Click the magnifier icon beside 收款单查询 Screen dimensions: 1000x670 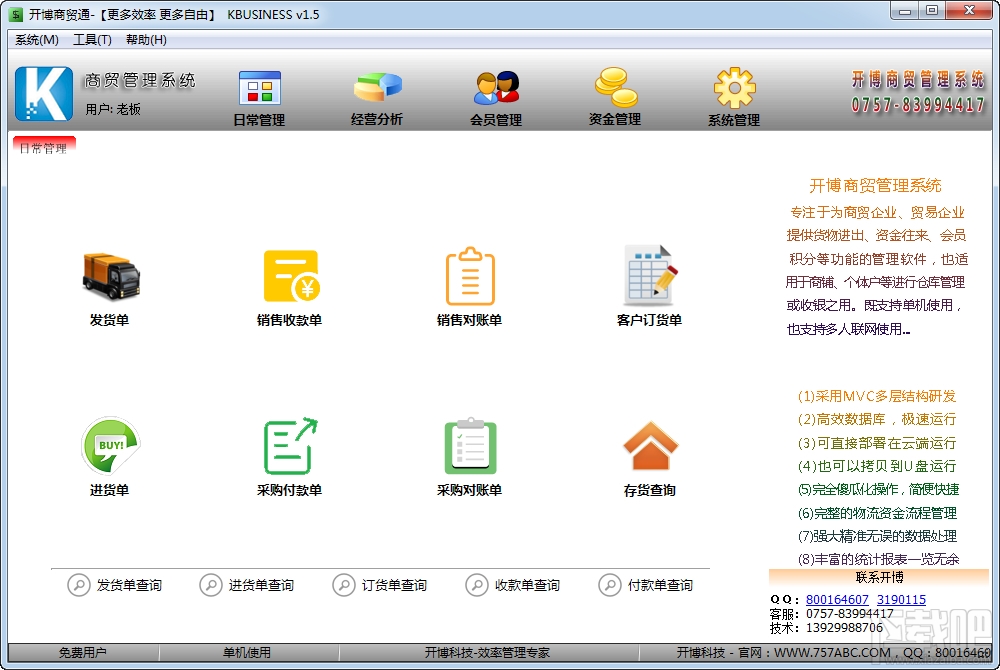[477, 585]
